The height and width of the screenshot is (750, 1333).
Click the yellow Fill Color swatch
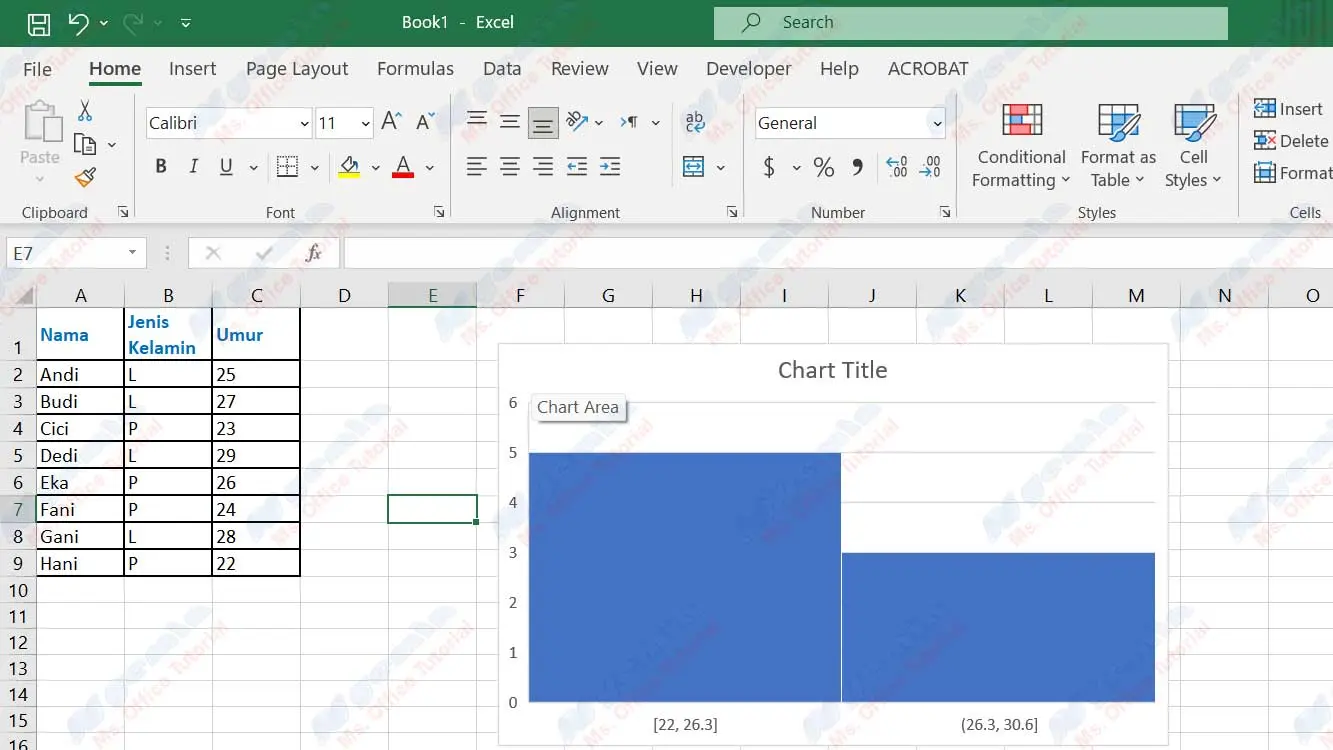click(349, 167)
